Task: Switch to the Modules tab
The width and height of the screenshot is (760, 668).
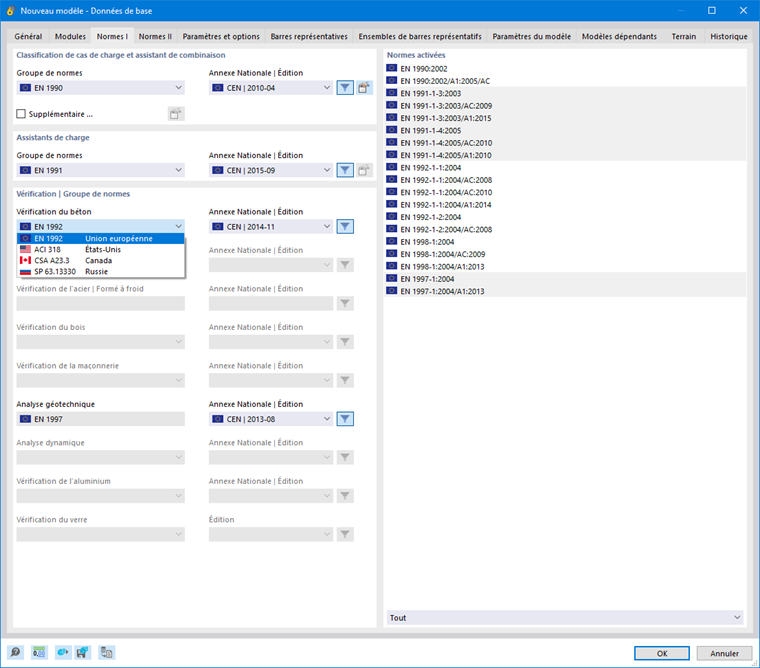Action: point(70,36)
